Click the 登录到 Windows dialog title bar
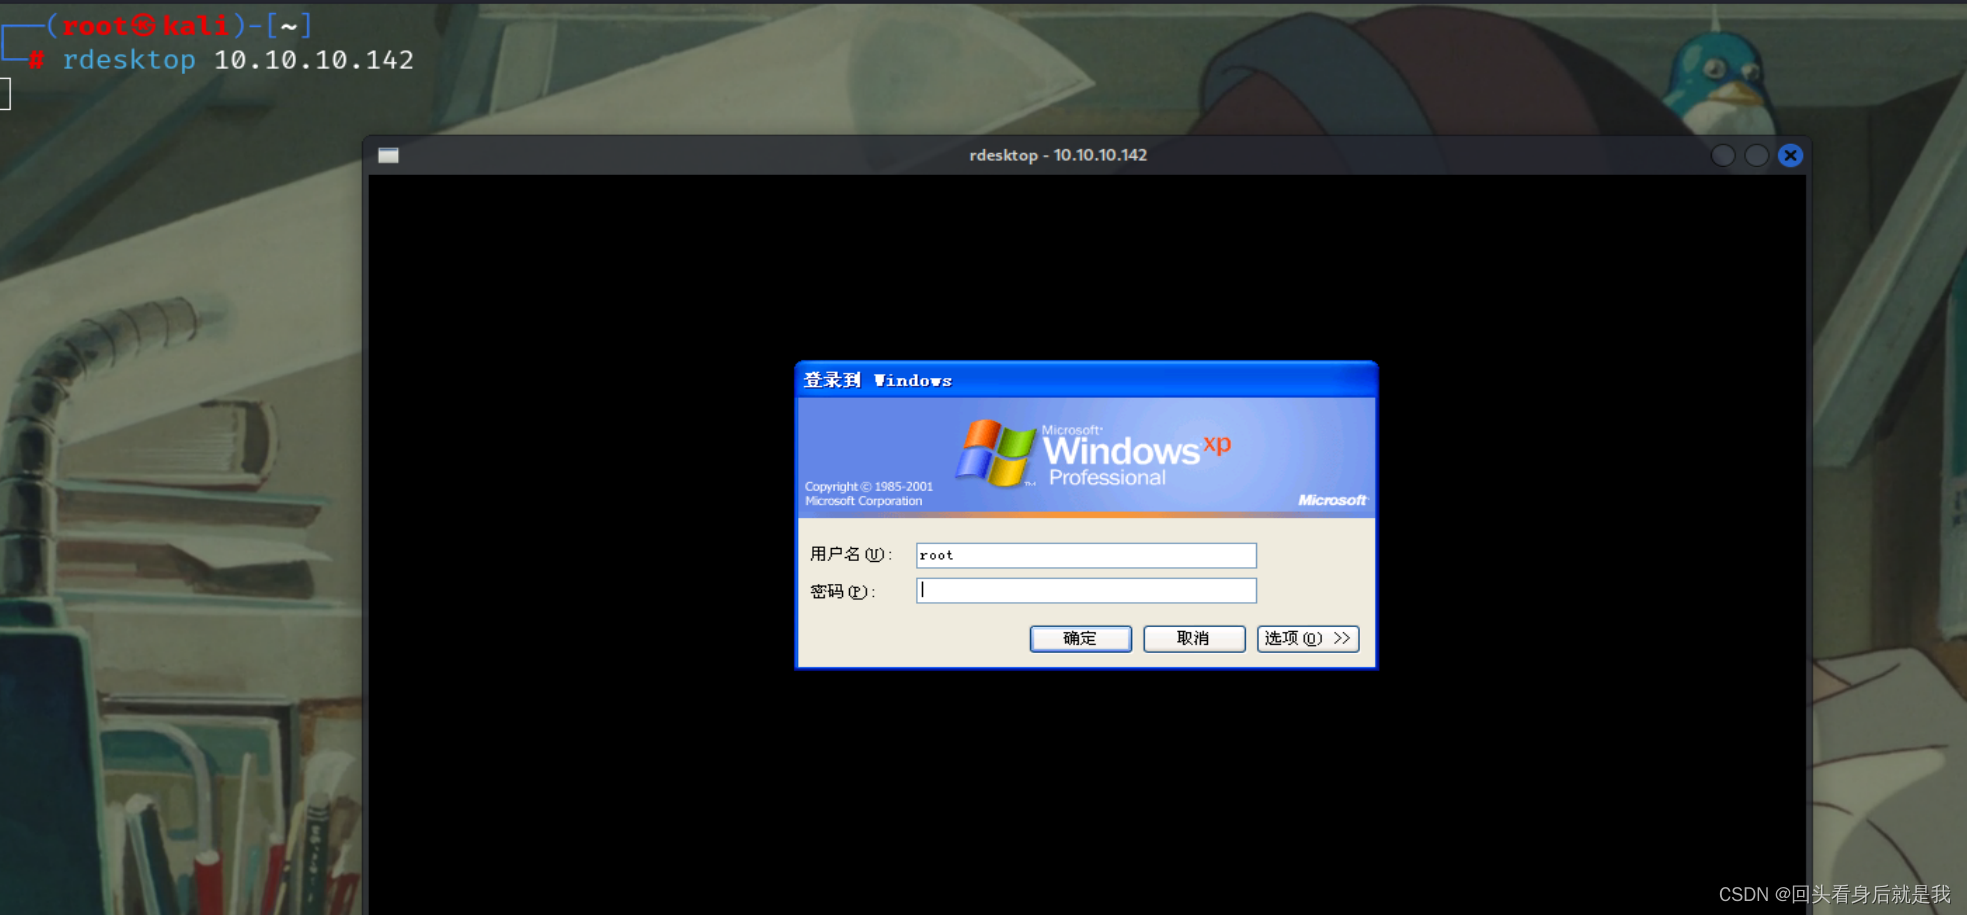The height and width of the screenshot is (915, 1967). 1086,380
